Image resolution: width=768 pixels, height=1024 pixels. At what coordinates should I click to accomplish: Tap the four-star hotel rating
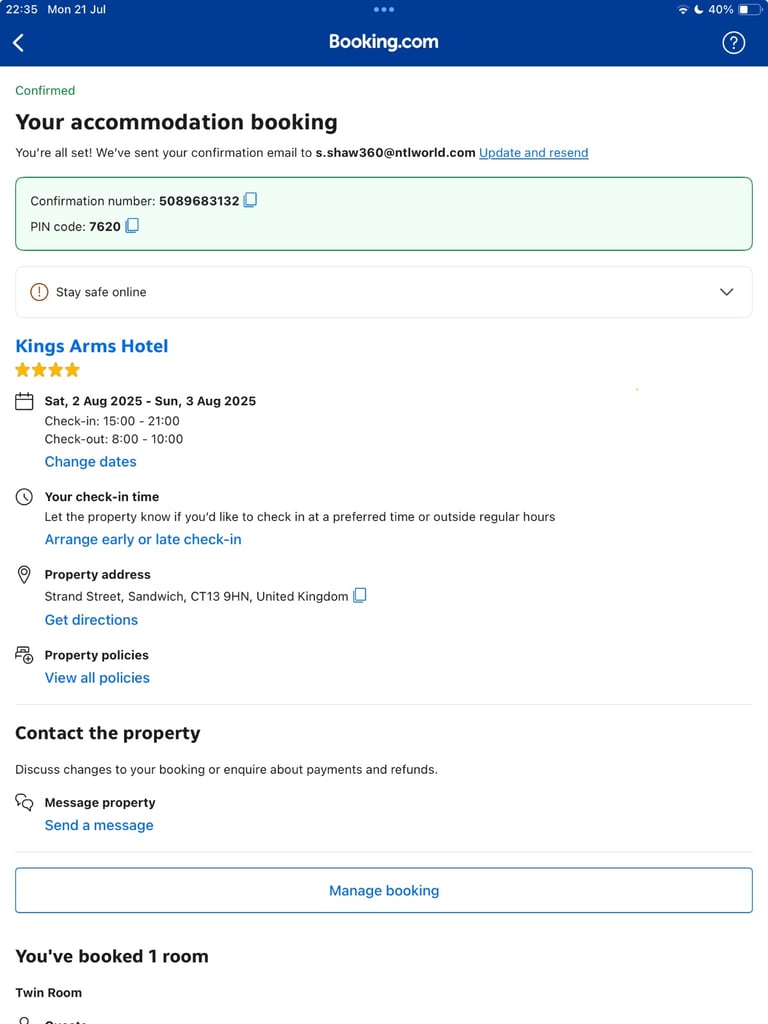point(48,370)
